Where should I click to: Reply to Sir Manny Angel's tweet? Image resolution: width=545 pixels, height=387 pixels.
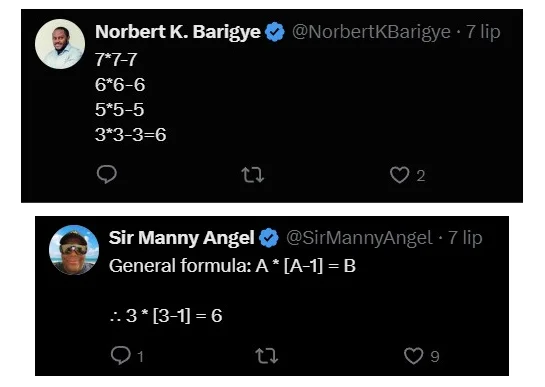point(121,356)
